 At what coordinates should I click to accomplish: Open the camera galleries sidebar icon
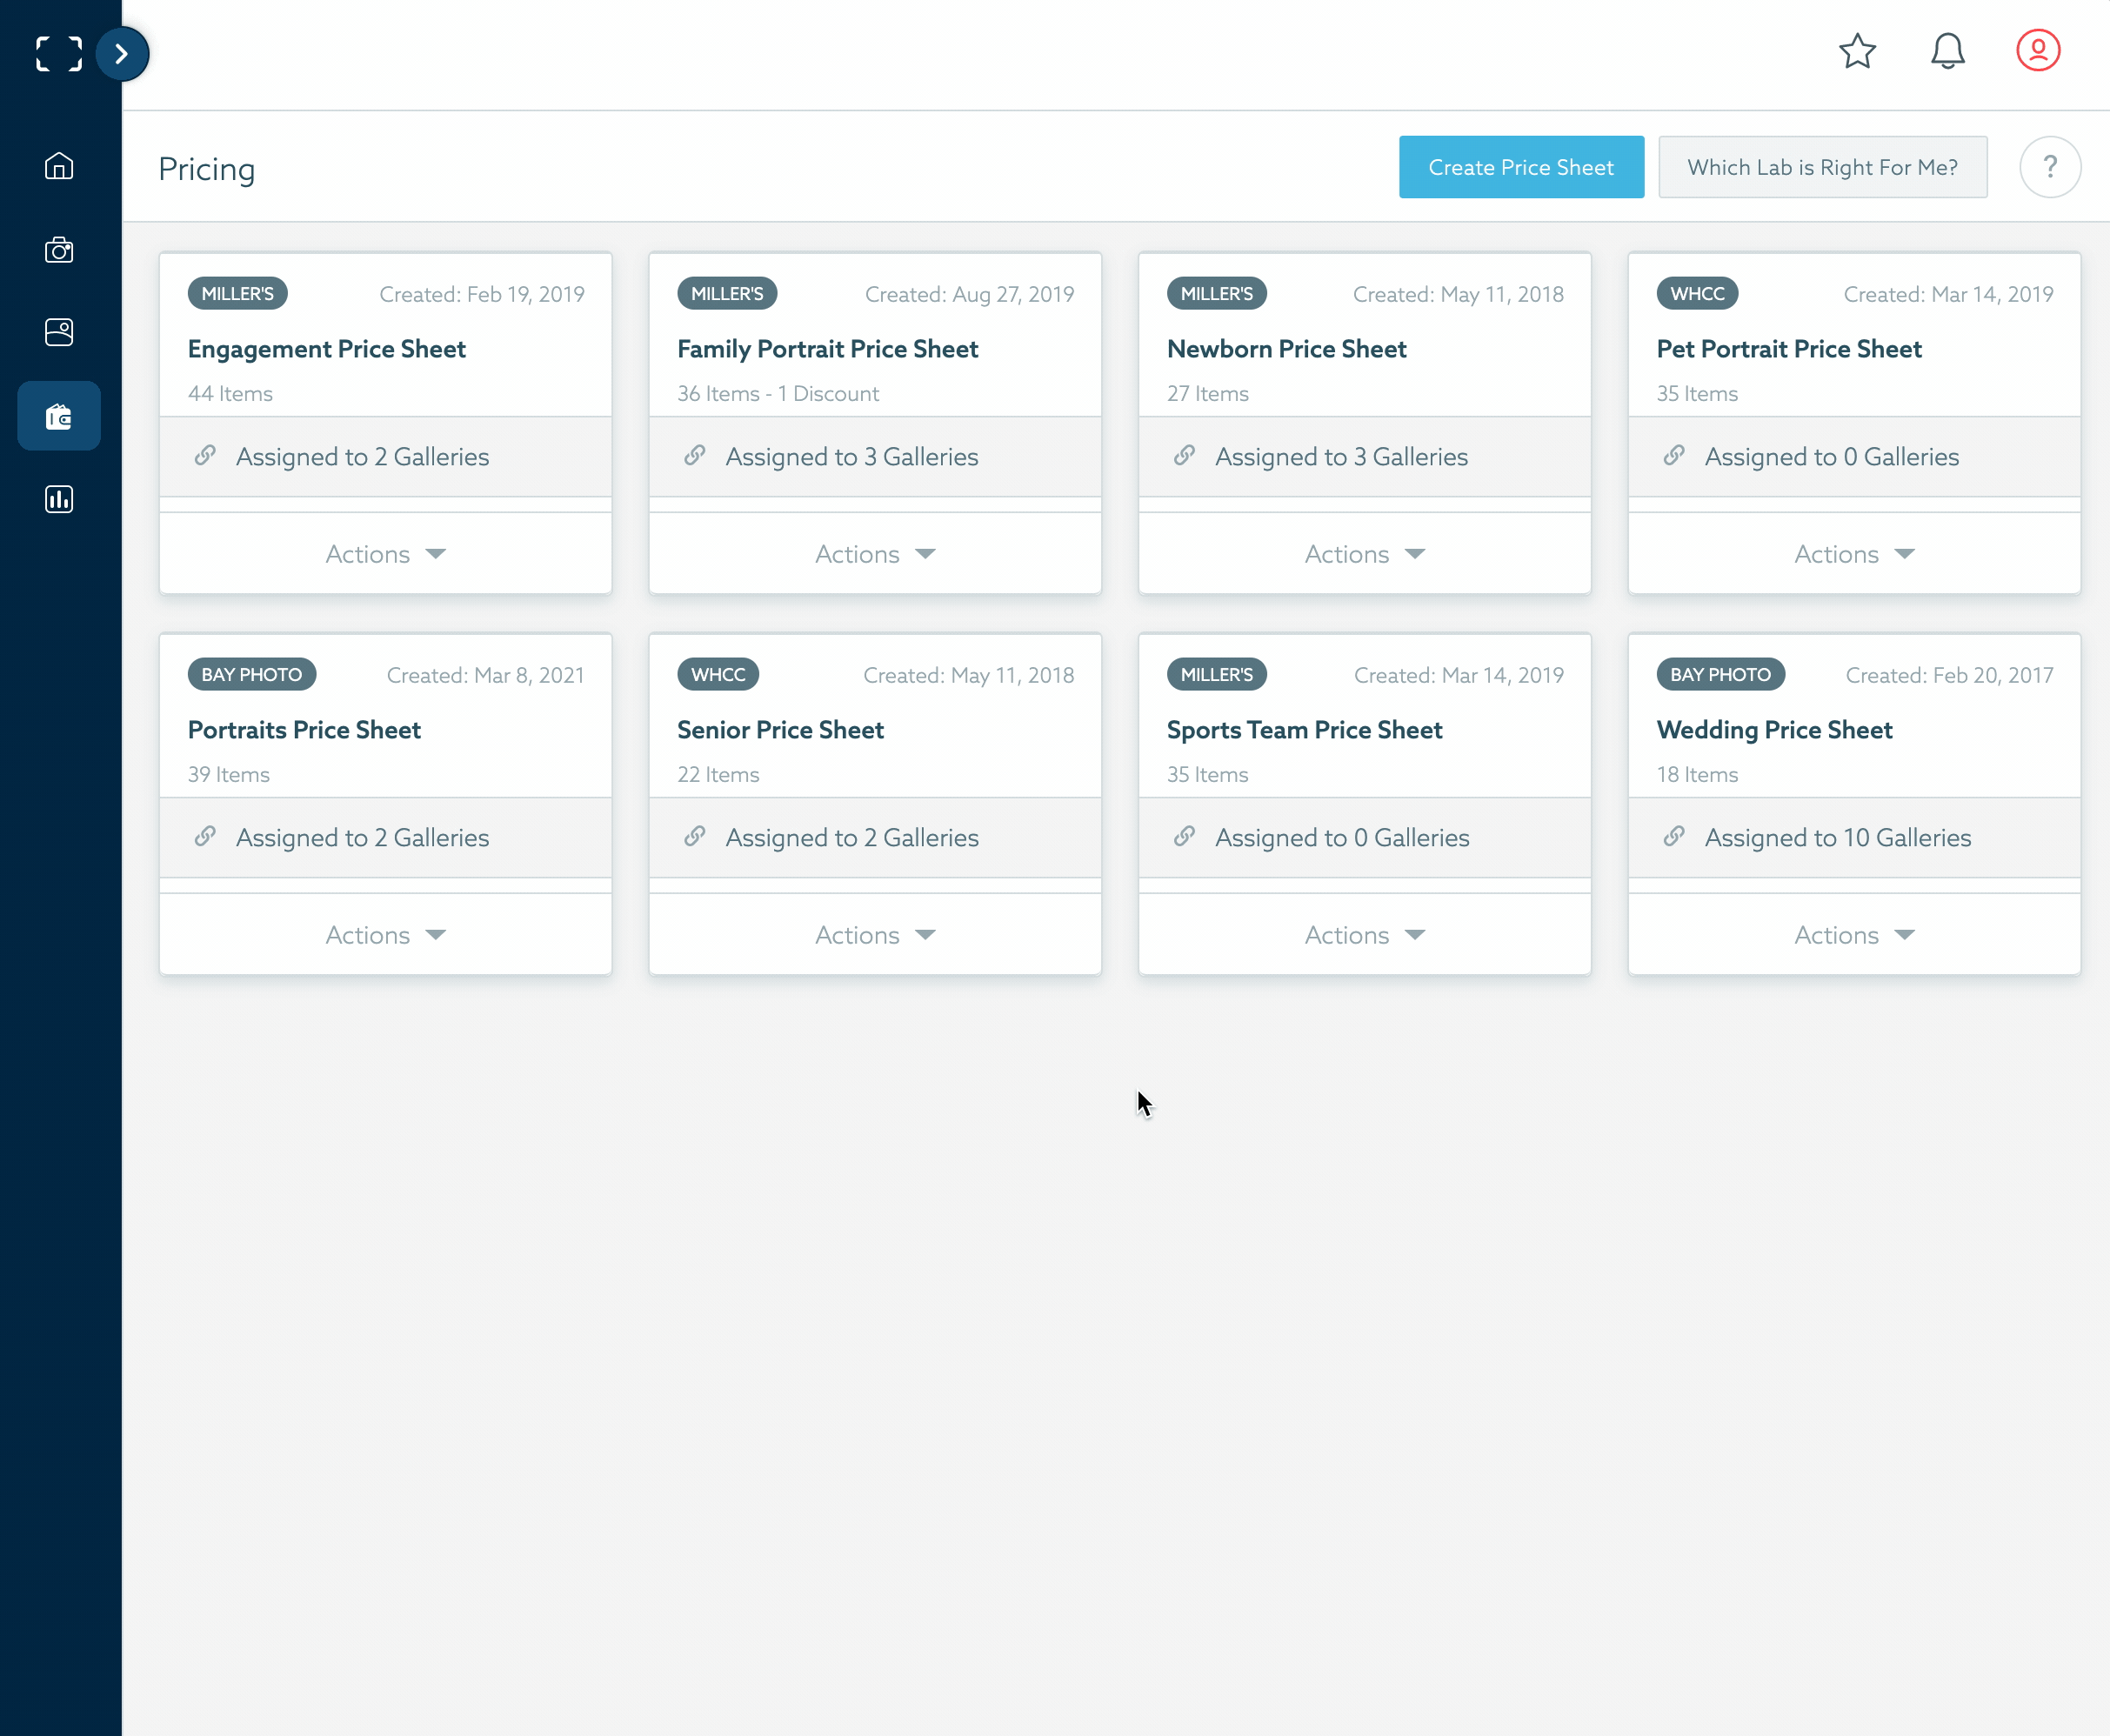pyautogui.click(x=59, y=250)
